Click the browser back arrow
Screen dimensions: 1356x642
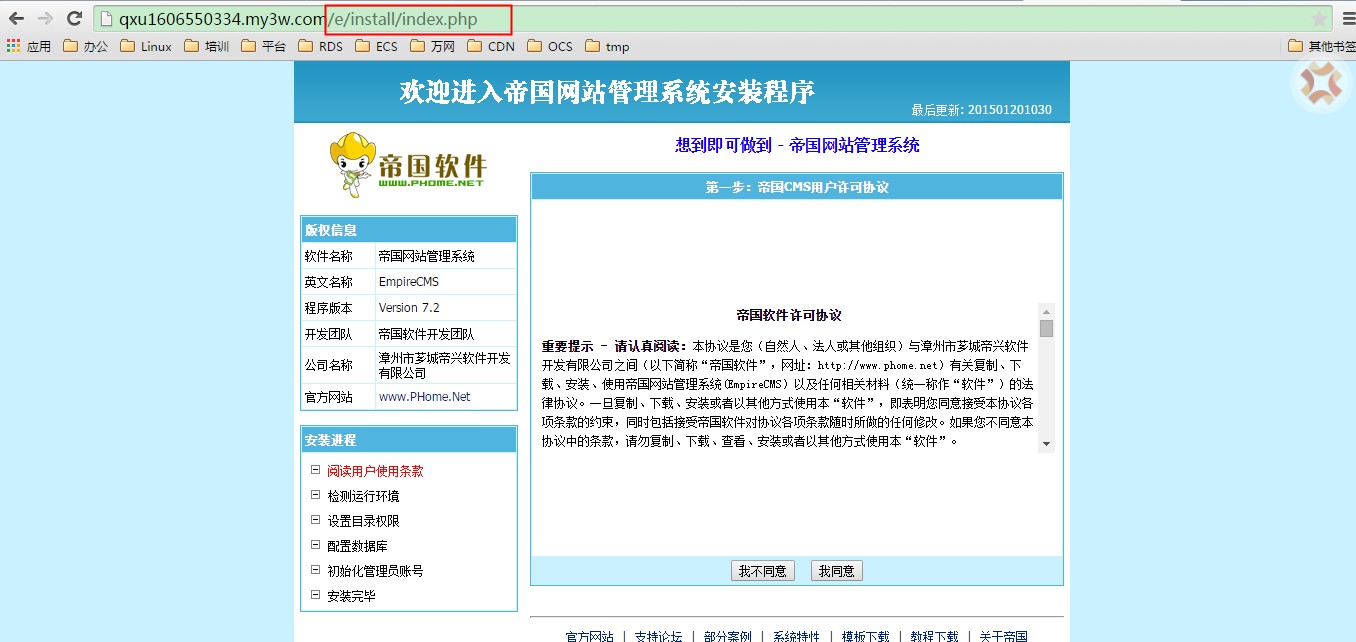coord(16,19)
